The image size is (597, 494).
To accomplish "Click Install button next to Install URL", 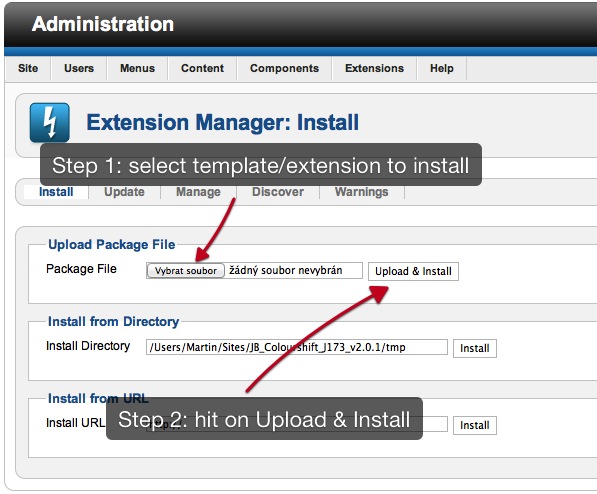I will coord(475,425).
